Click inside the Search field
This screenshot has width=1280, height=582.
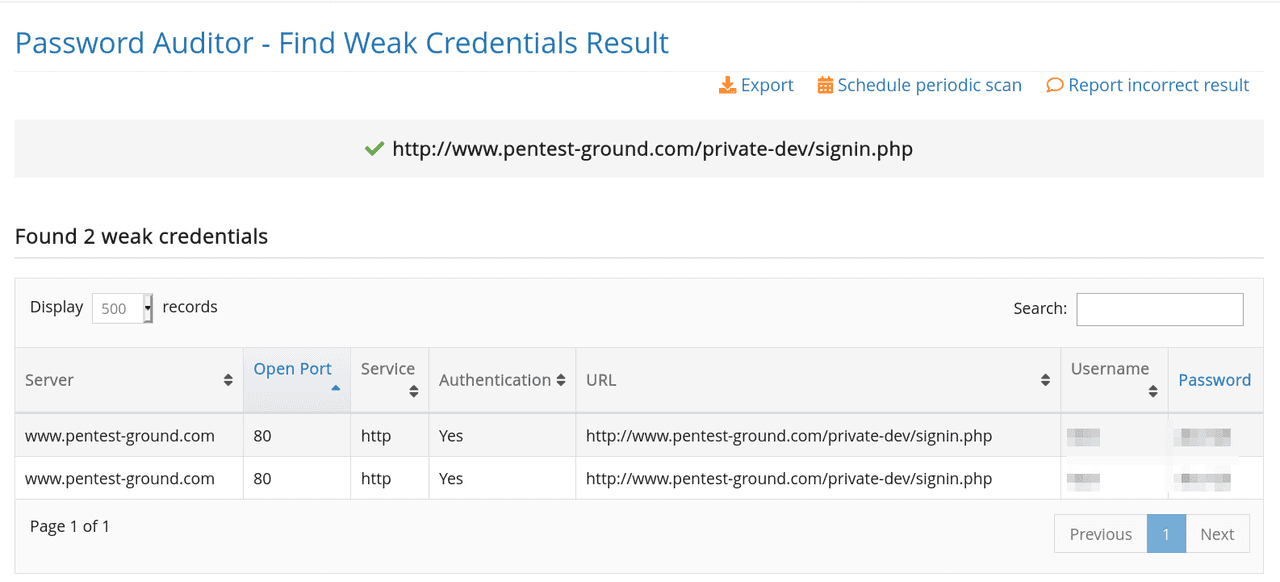click(1159, 309)
